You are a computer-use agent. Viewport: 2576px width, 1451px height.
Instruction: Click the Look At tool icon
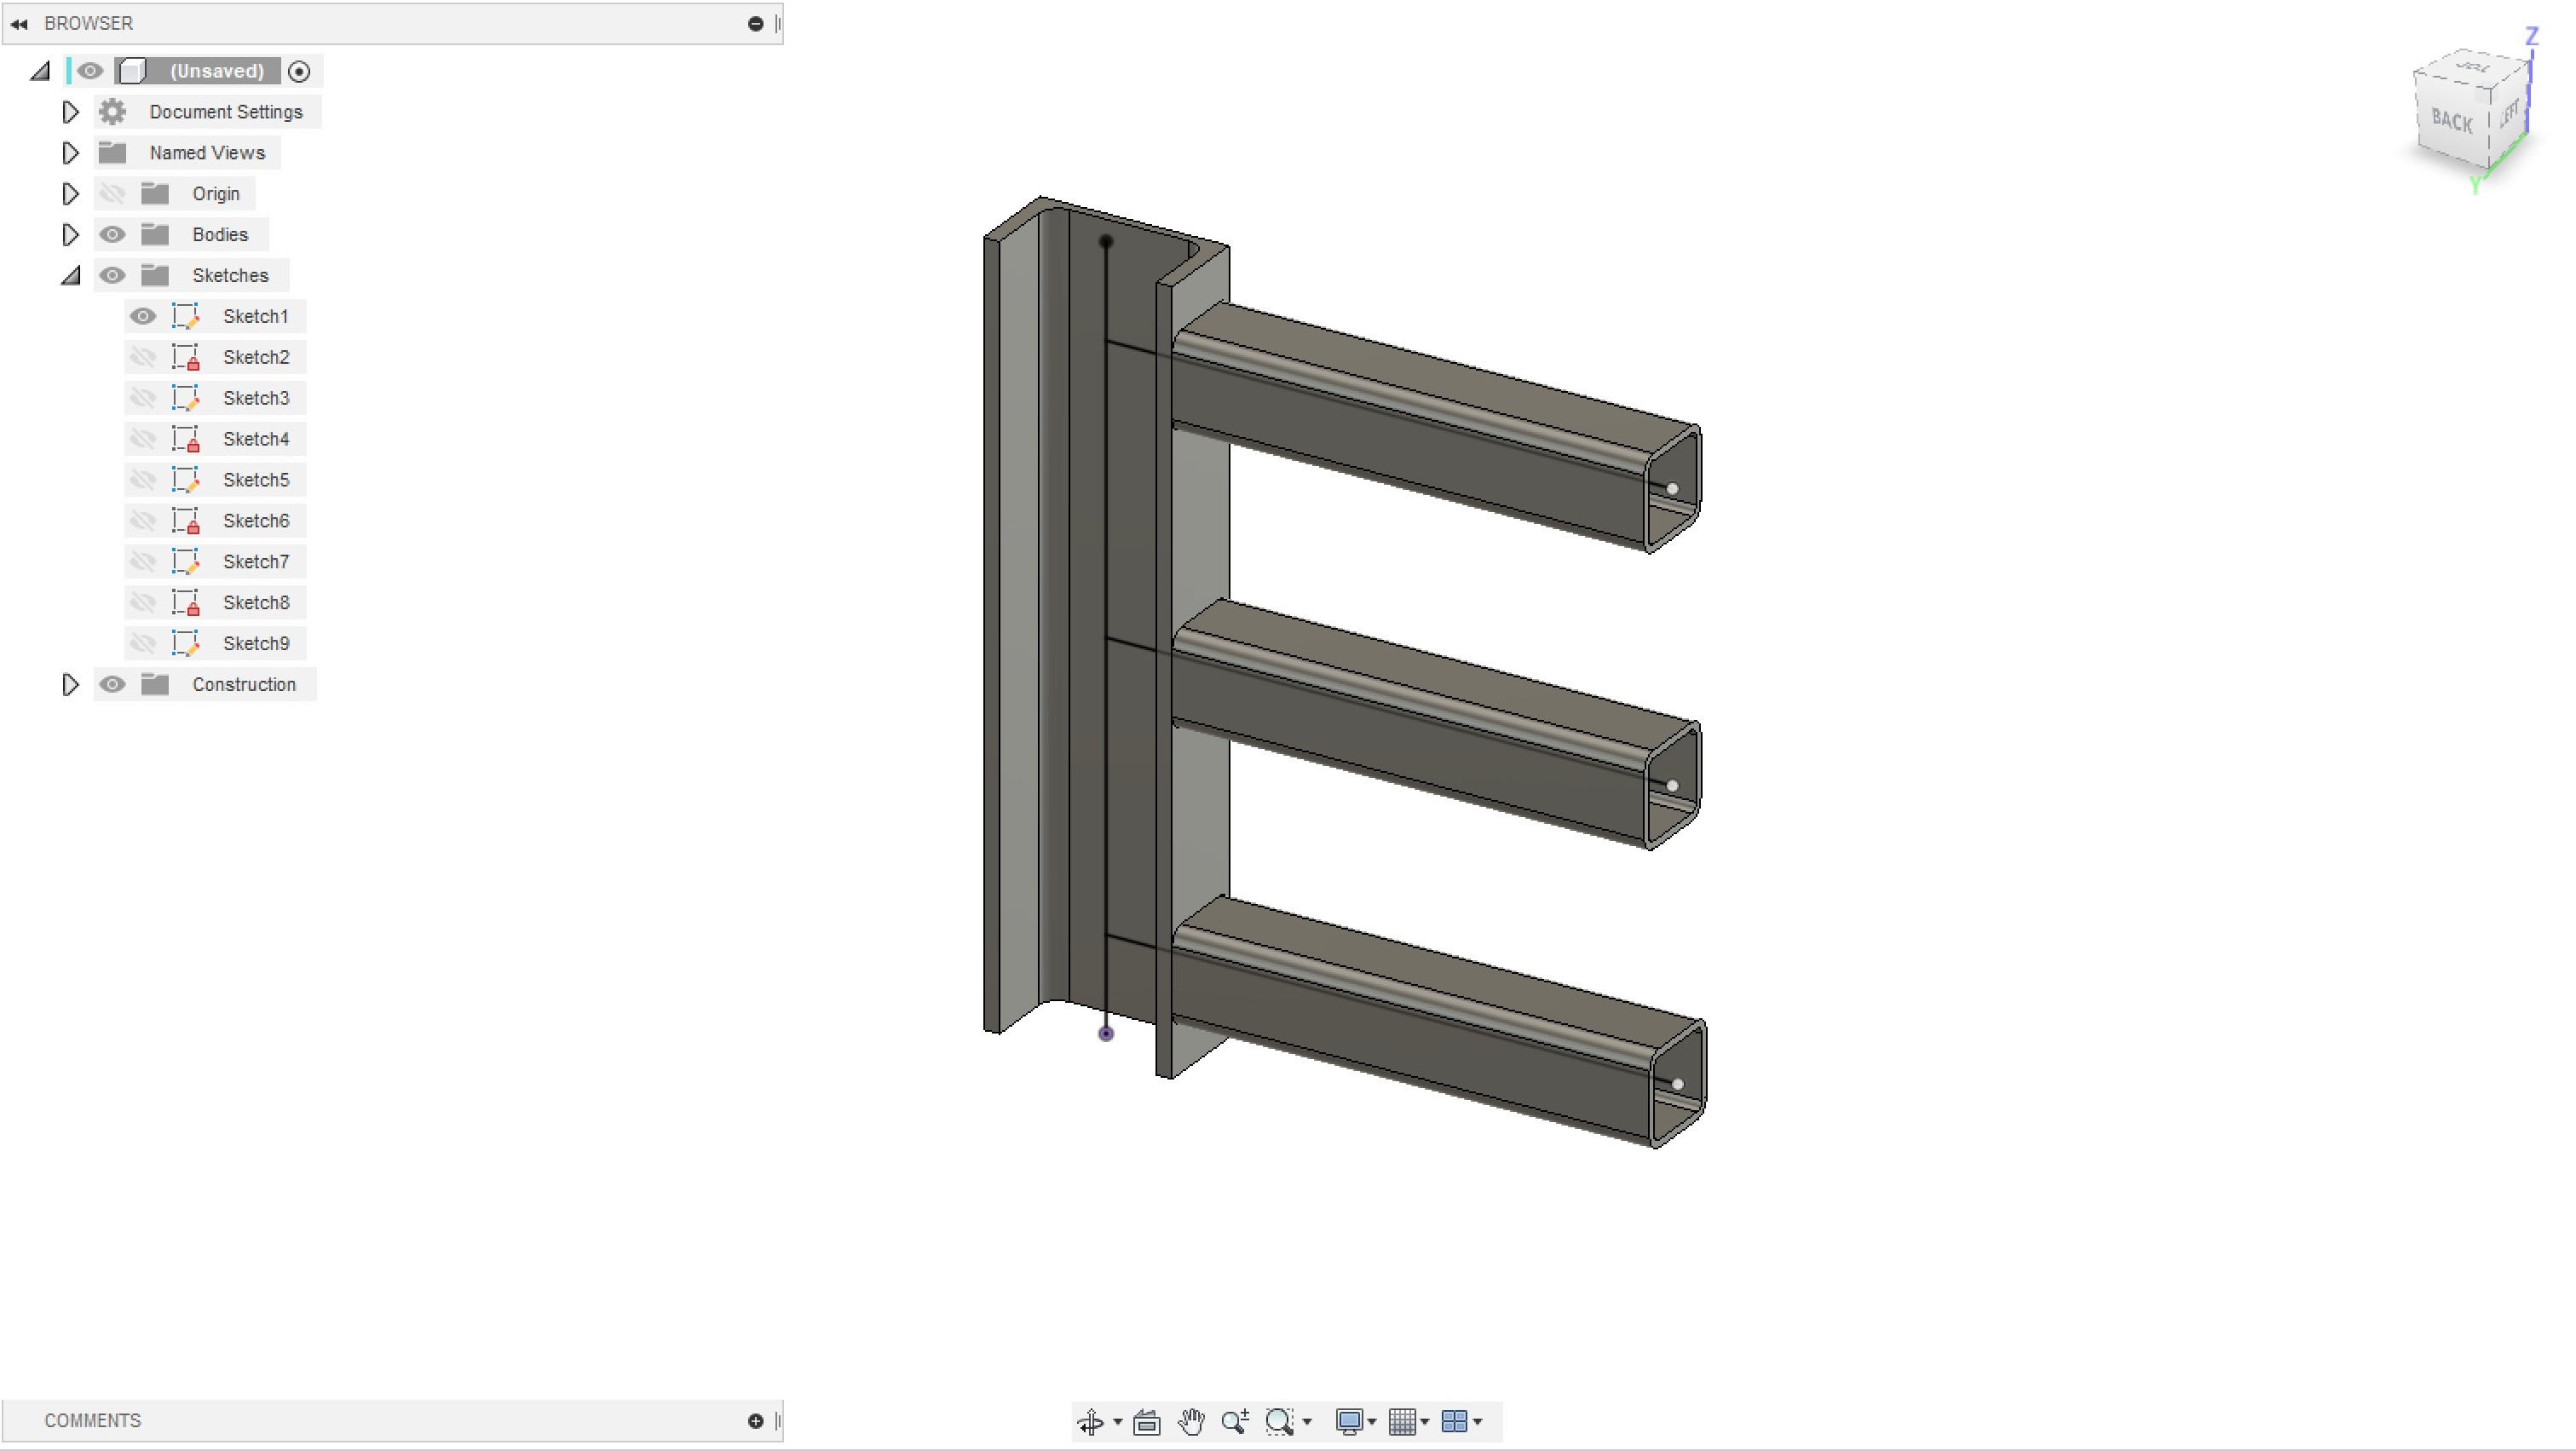[1146, 1421]
